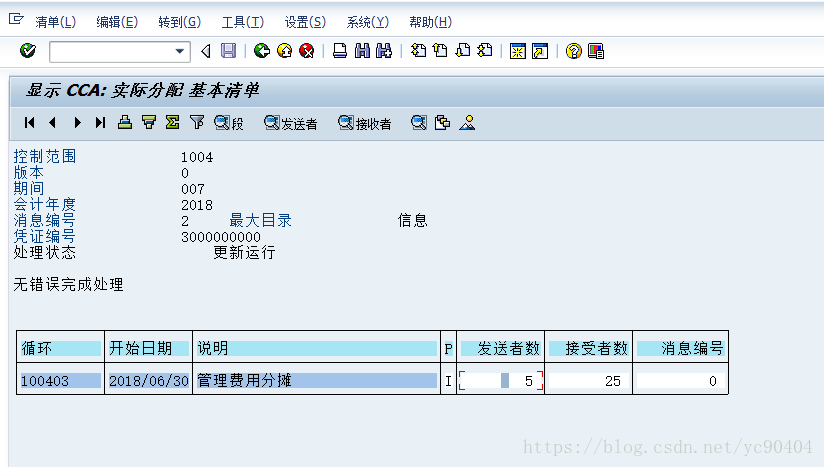Click the 发送者数 column header
Viewport: 824px width, 467px height.
[x=501, y=348]
